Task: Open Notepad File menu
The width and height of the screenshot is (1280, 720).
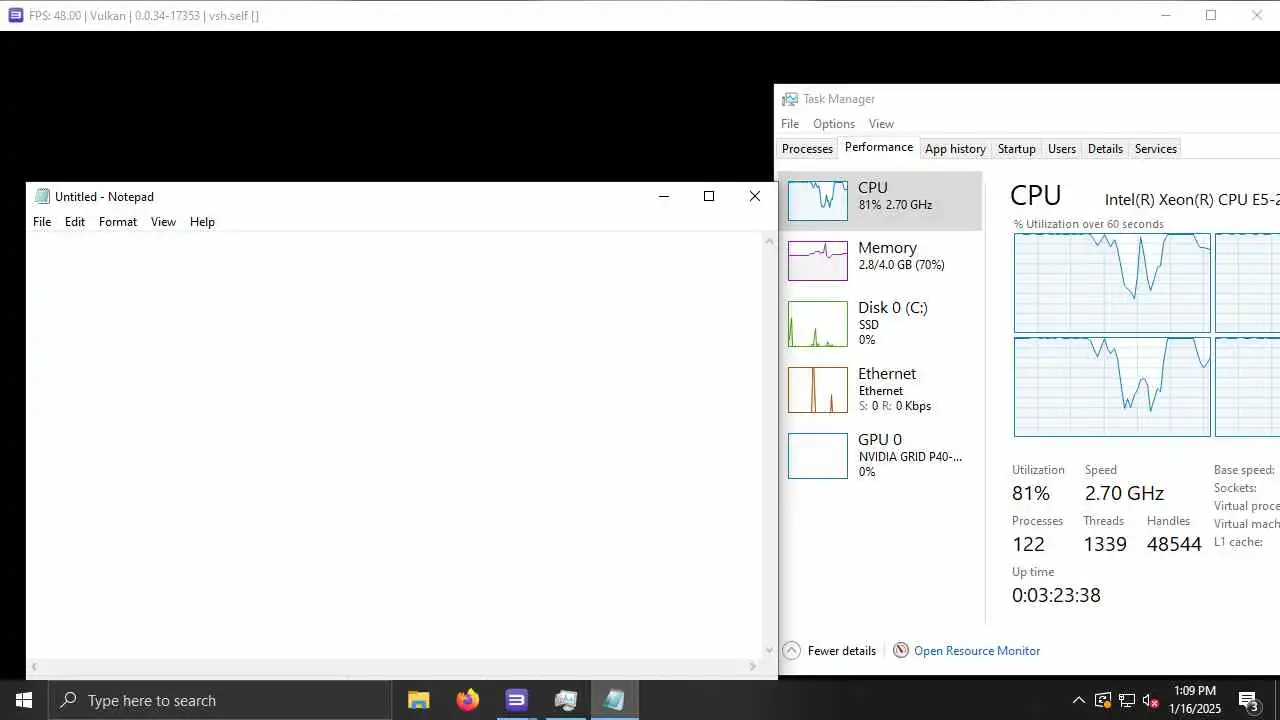Action: point(42,222)
